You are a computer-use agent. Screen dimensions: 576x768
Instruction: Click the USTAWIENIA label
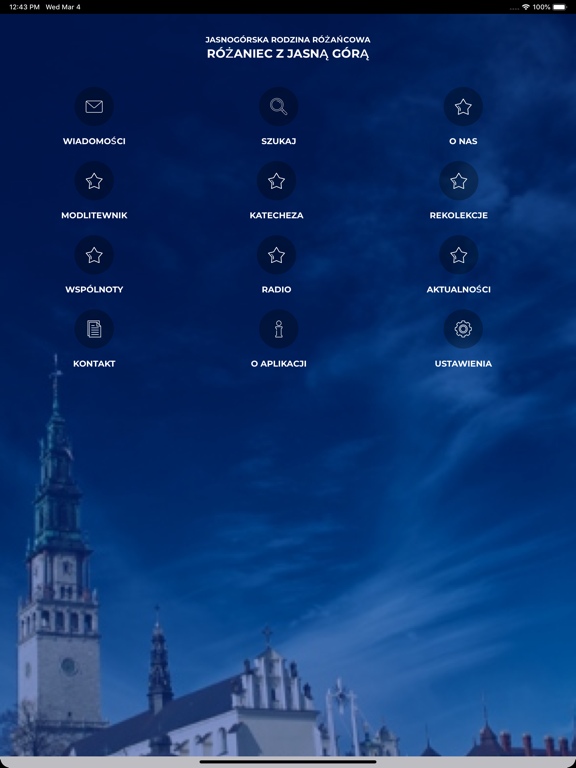coord(463,363)
